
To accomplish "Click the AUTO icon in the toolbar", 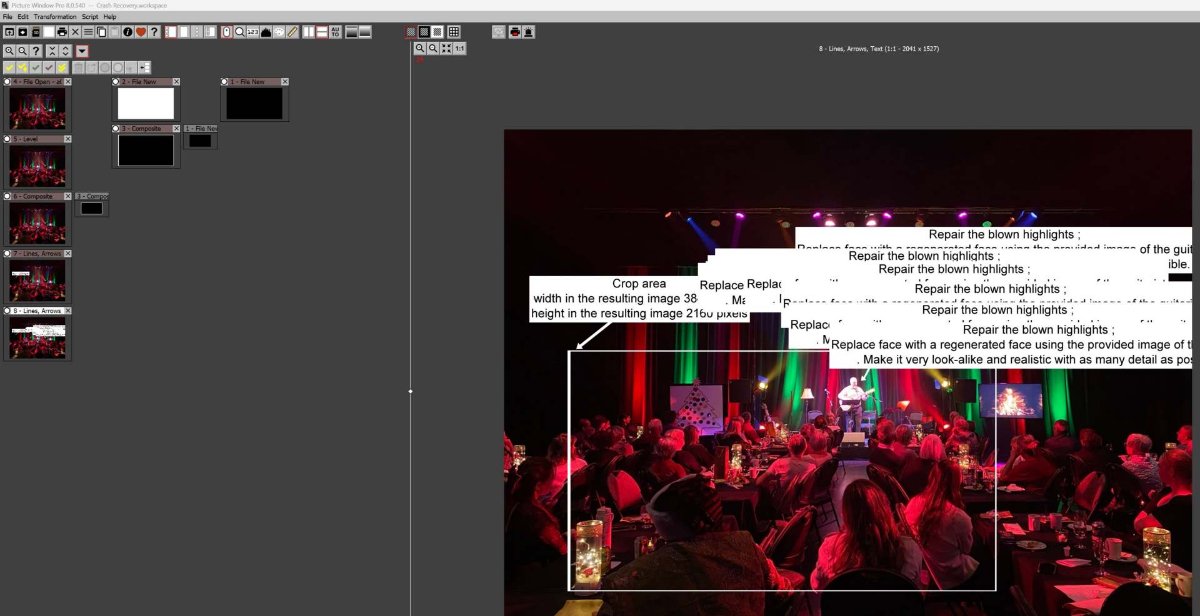I will point(335,32).
